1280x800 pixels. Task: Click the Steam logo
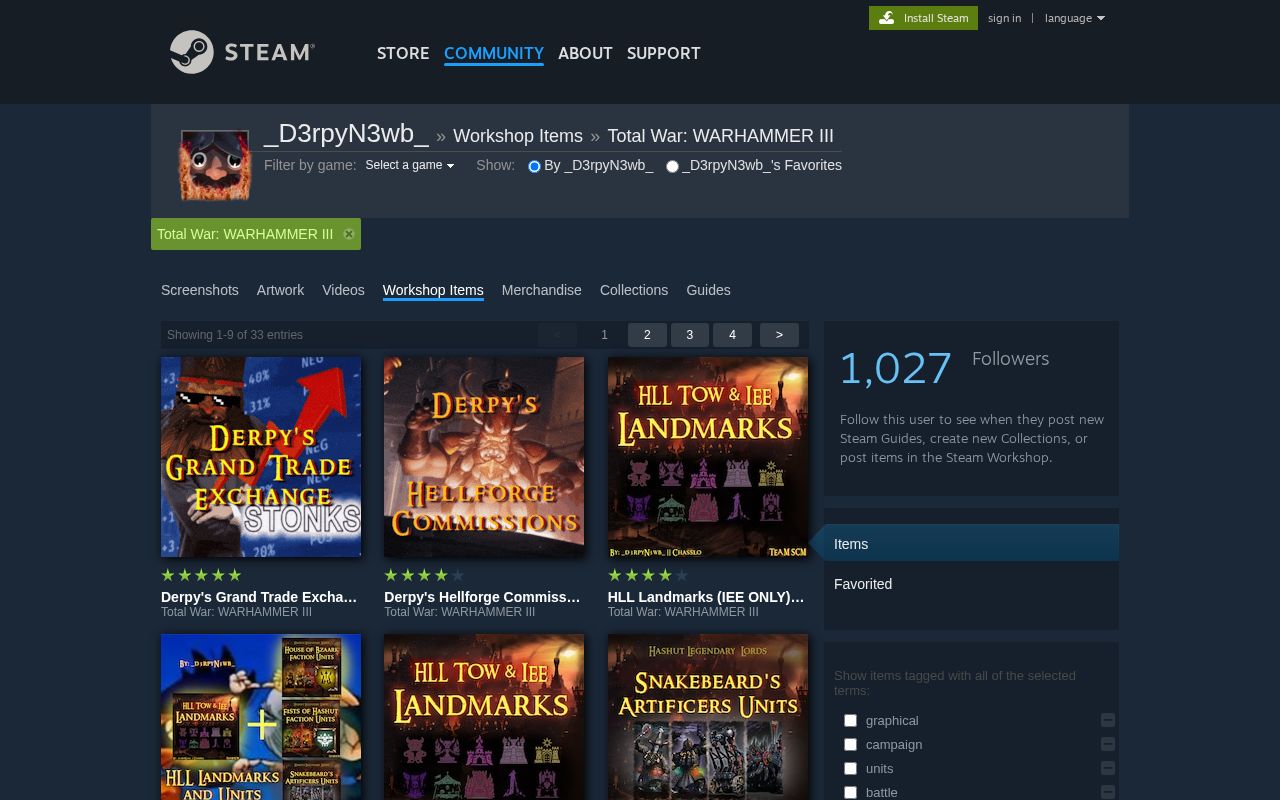click(x=242, y=52)
